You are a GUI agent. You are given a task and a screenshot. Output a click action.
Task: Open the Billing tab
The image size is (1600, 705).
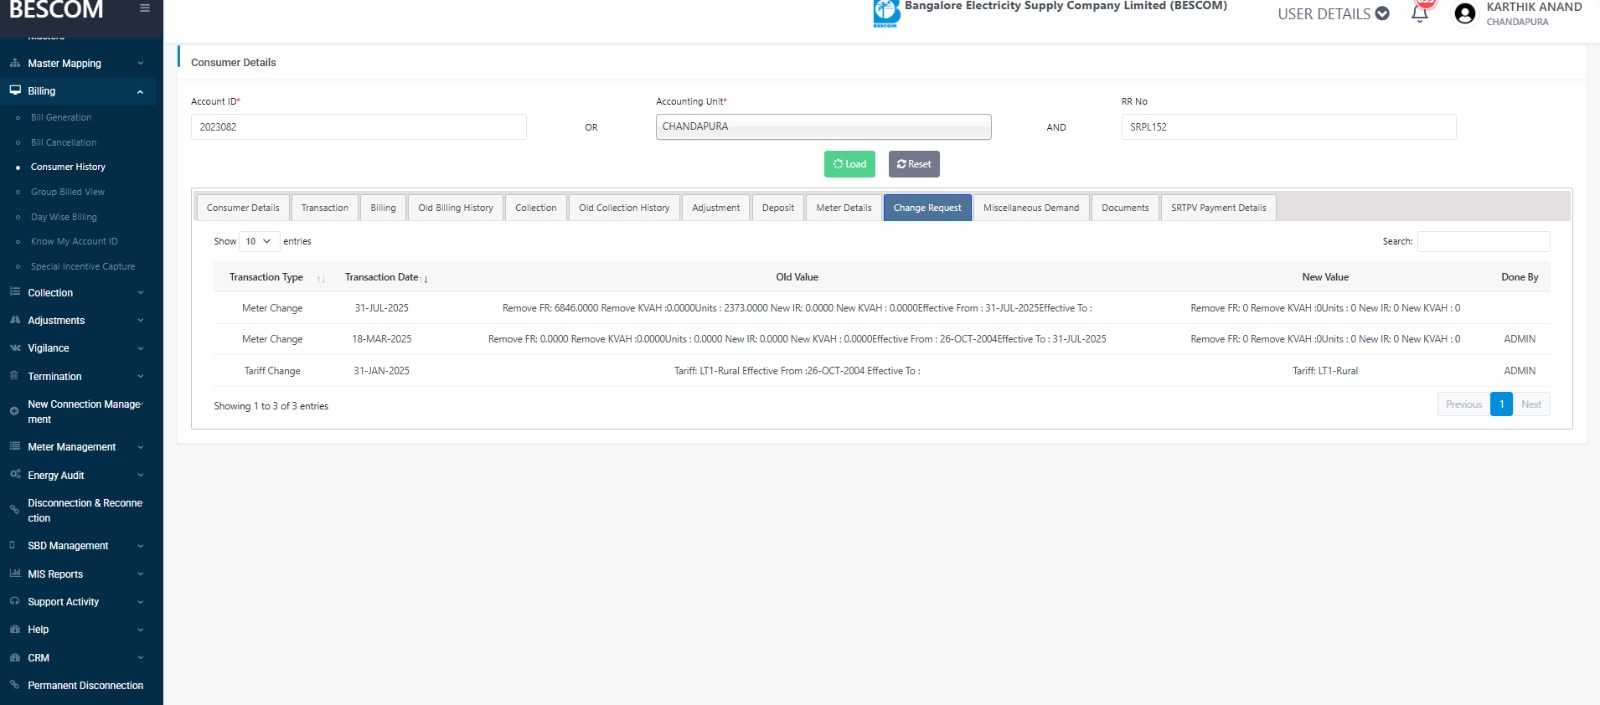[x=383, y=208]
